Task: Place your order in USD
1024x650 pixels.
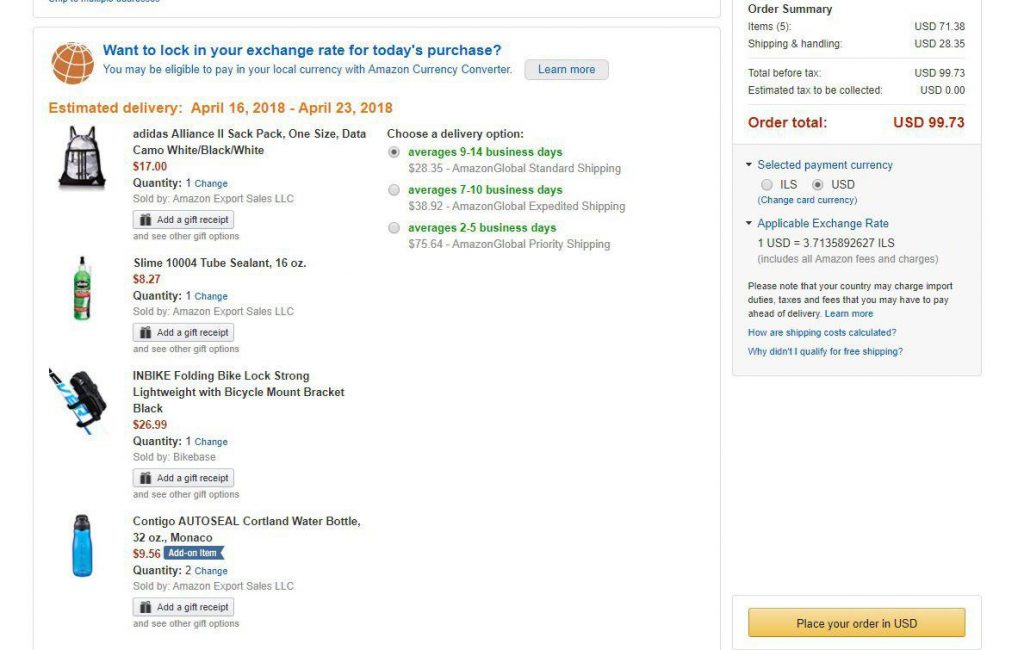Action: point(856,623)
